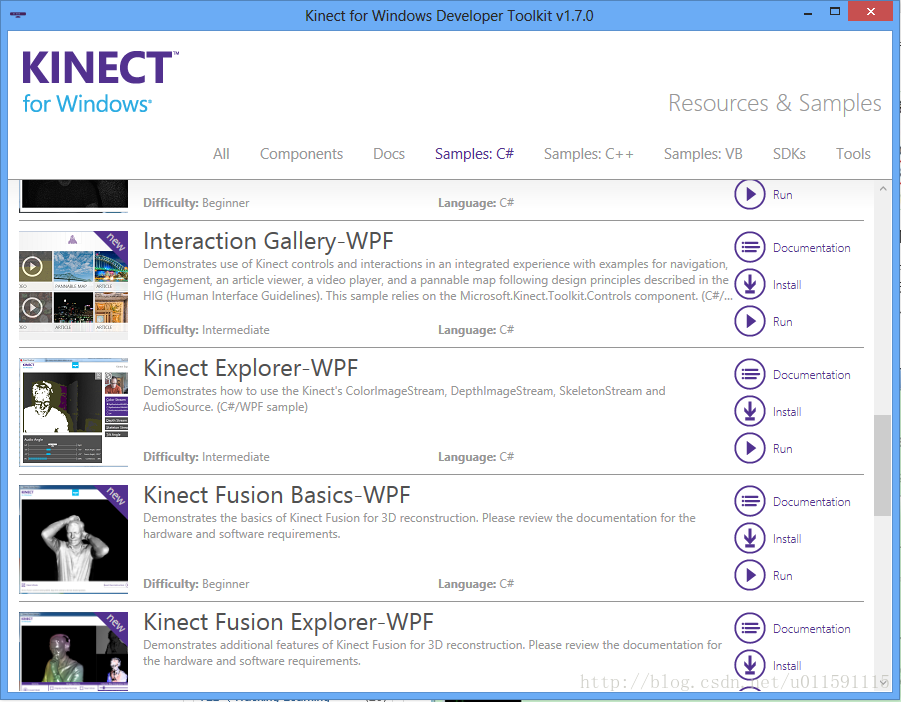Click the scrollbar up arrow
Screen dimensions: 901x702
[883, 188]
